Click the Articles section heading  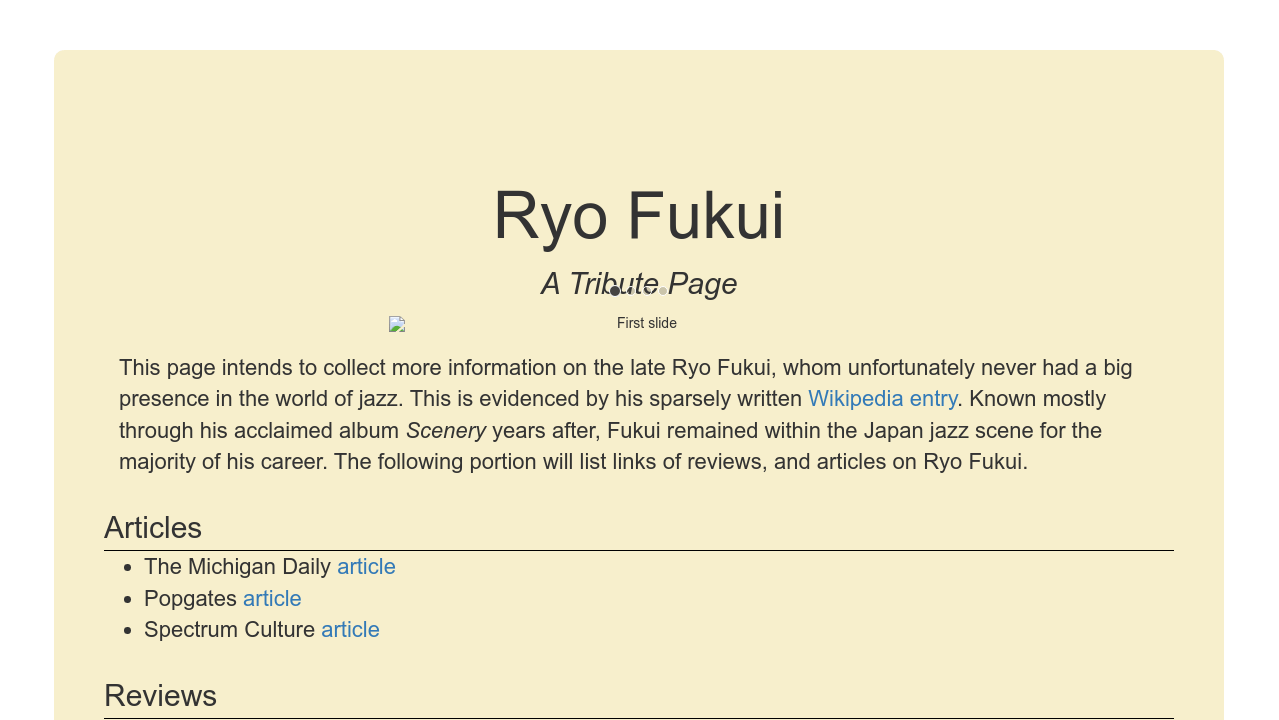(153, 528)
